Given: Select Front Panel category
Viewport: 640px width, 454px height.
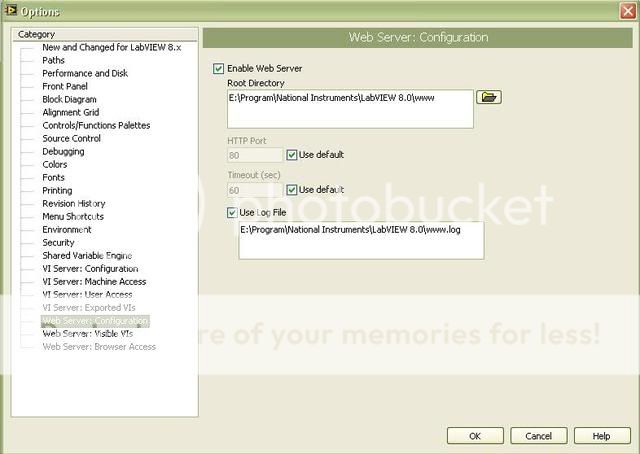Looking at the screenshot, I should tap(64, 87).
